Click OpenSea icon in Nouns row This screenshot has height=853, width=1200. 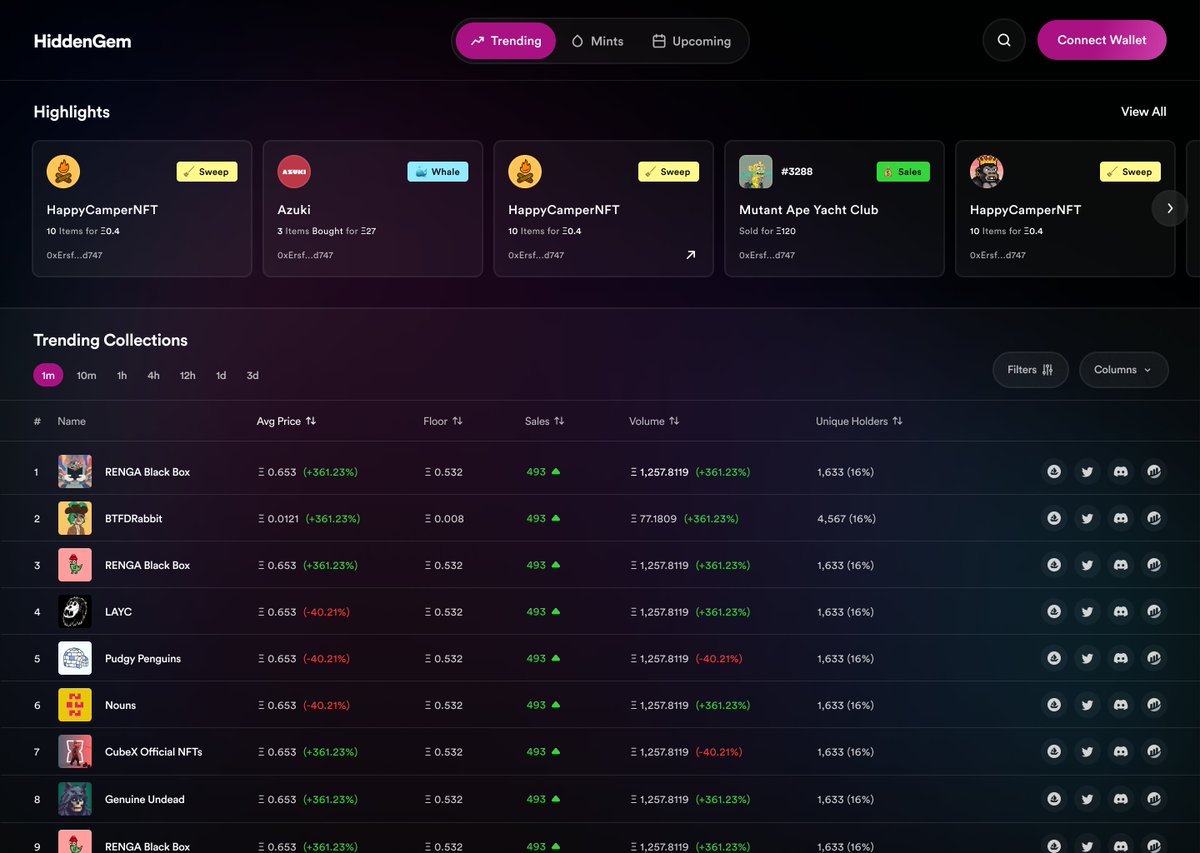1054,705
